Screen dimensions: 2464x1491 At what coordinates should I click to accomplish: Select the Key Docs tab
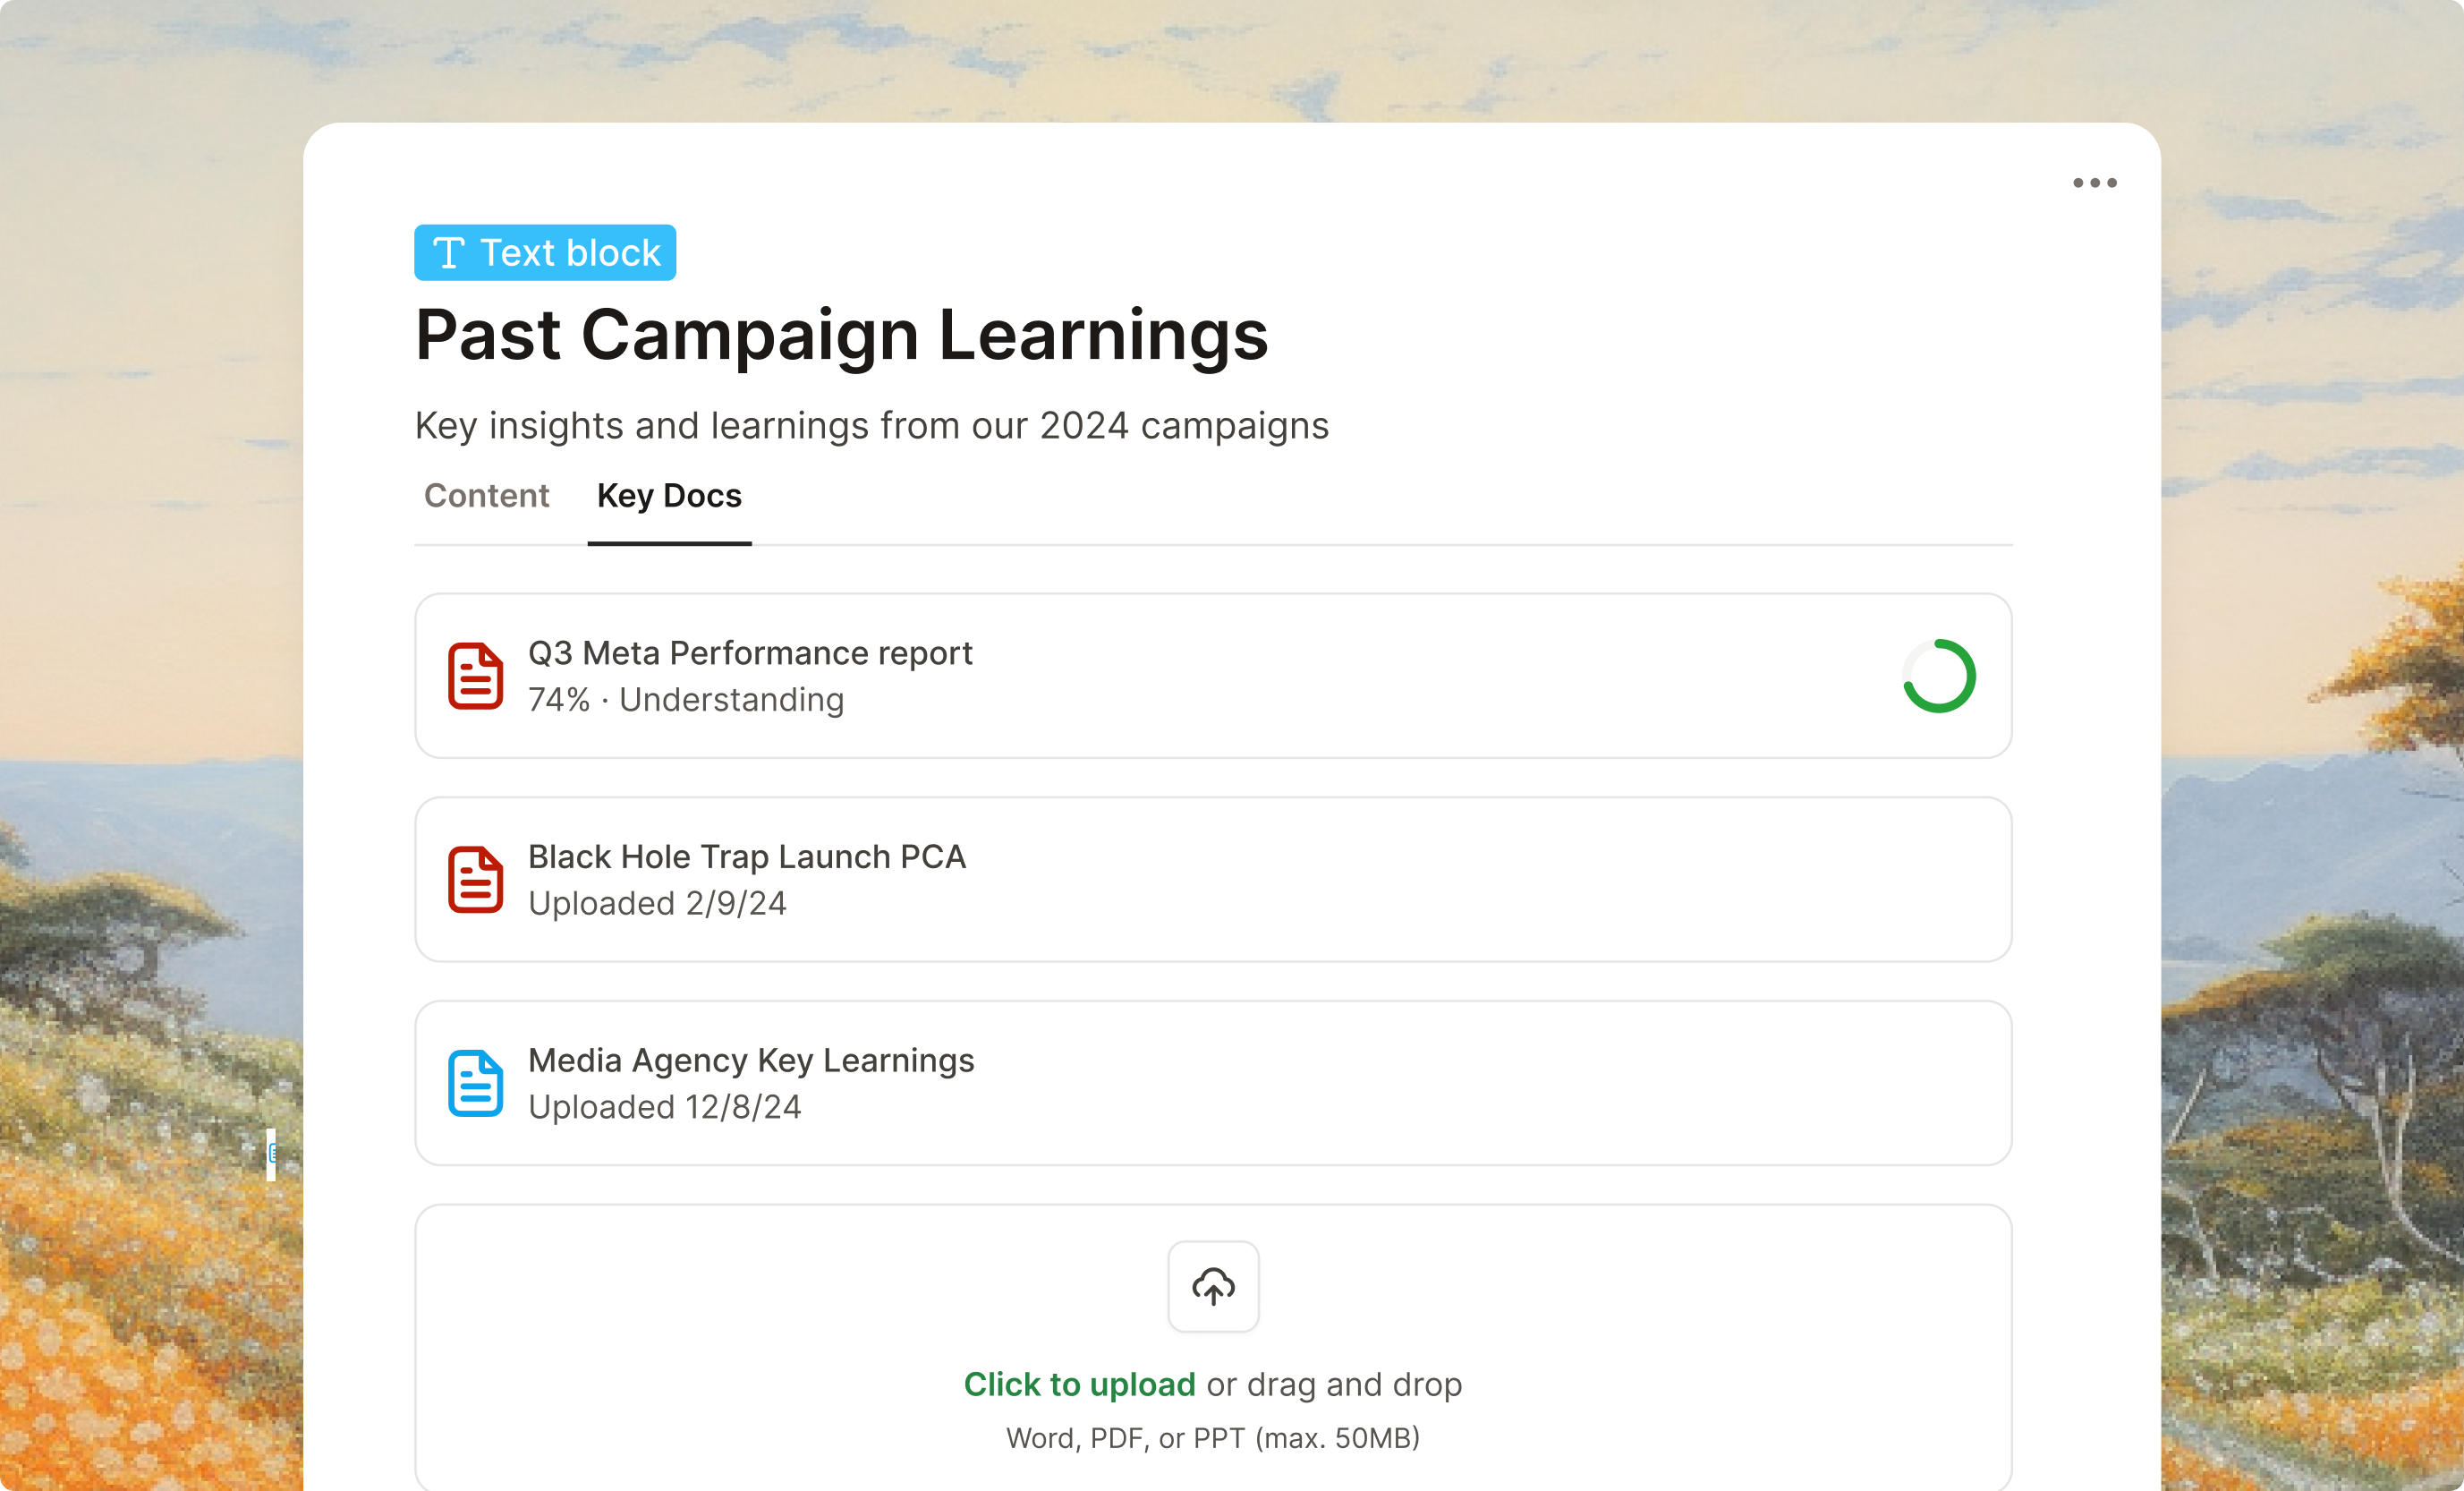(669, 496)
